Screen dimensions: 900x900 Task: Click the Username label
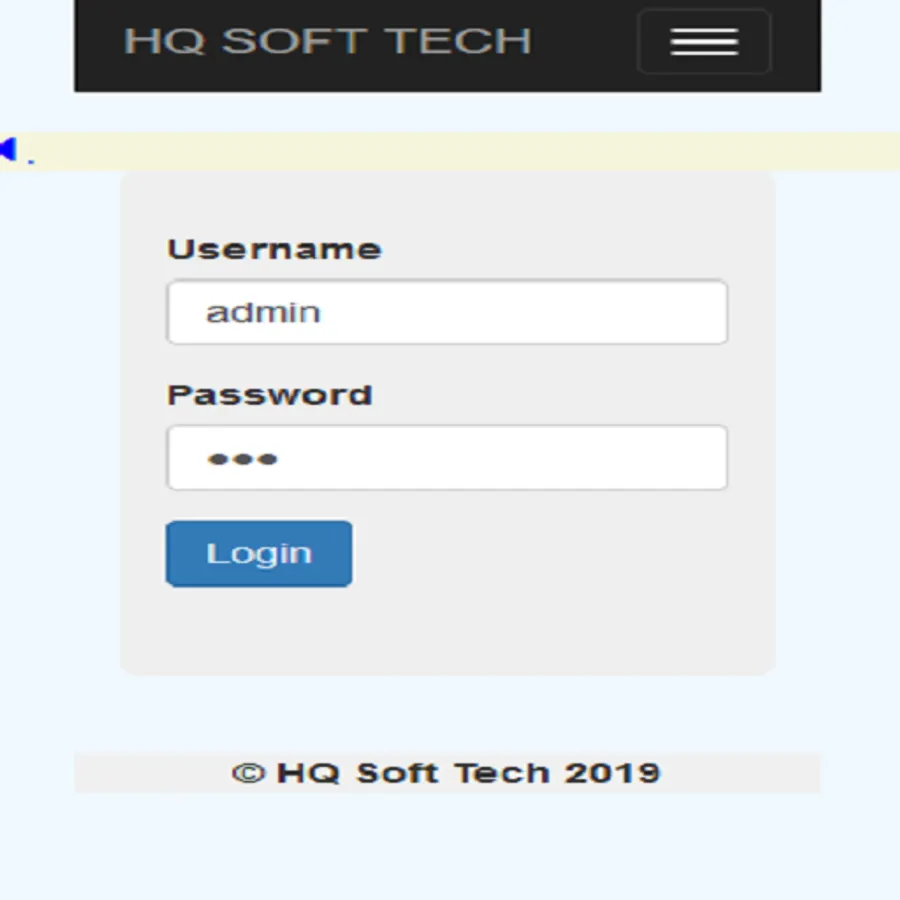tap(274, 250)
